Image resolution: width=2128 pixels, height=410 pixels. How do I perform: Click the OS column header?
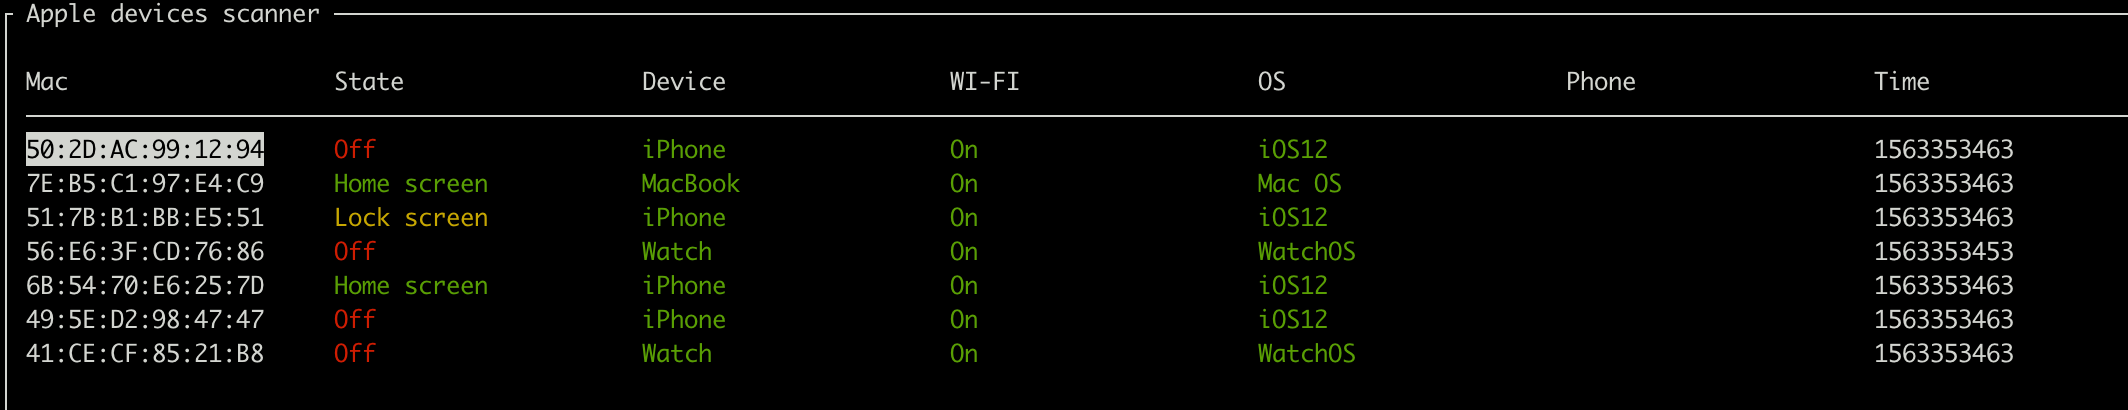click(x=1272, y=81)
